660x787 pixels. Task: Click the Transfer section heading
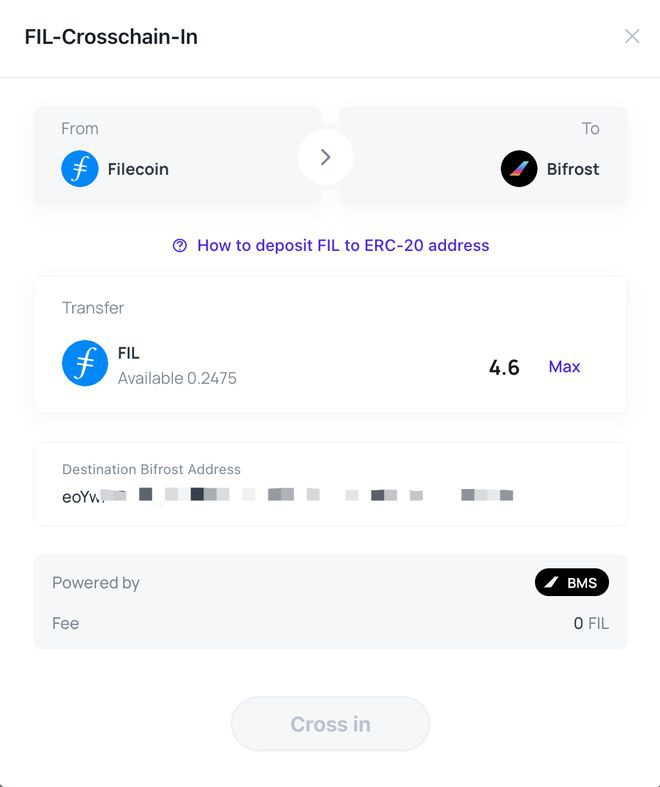click(x=93, y=308)
